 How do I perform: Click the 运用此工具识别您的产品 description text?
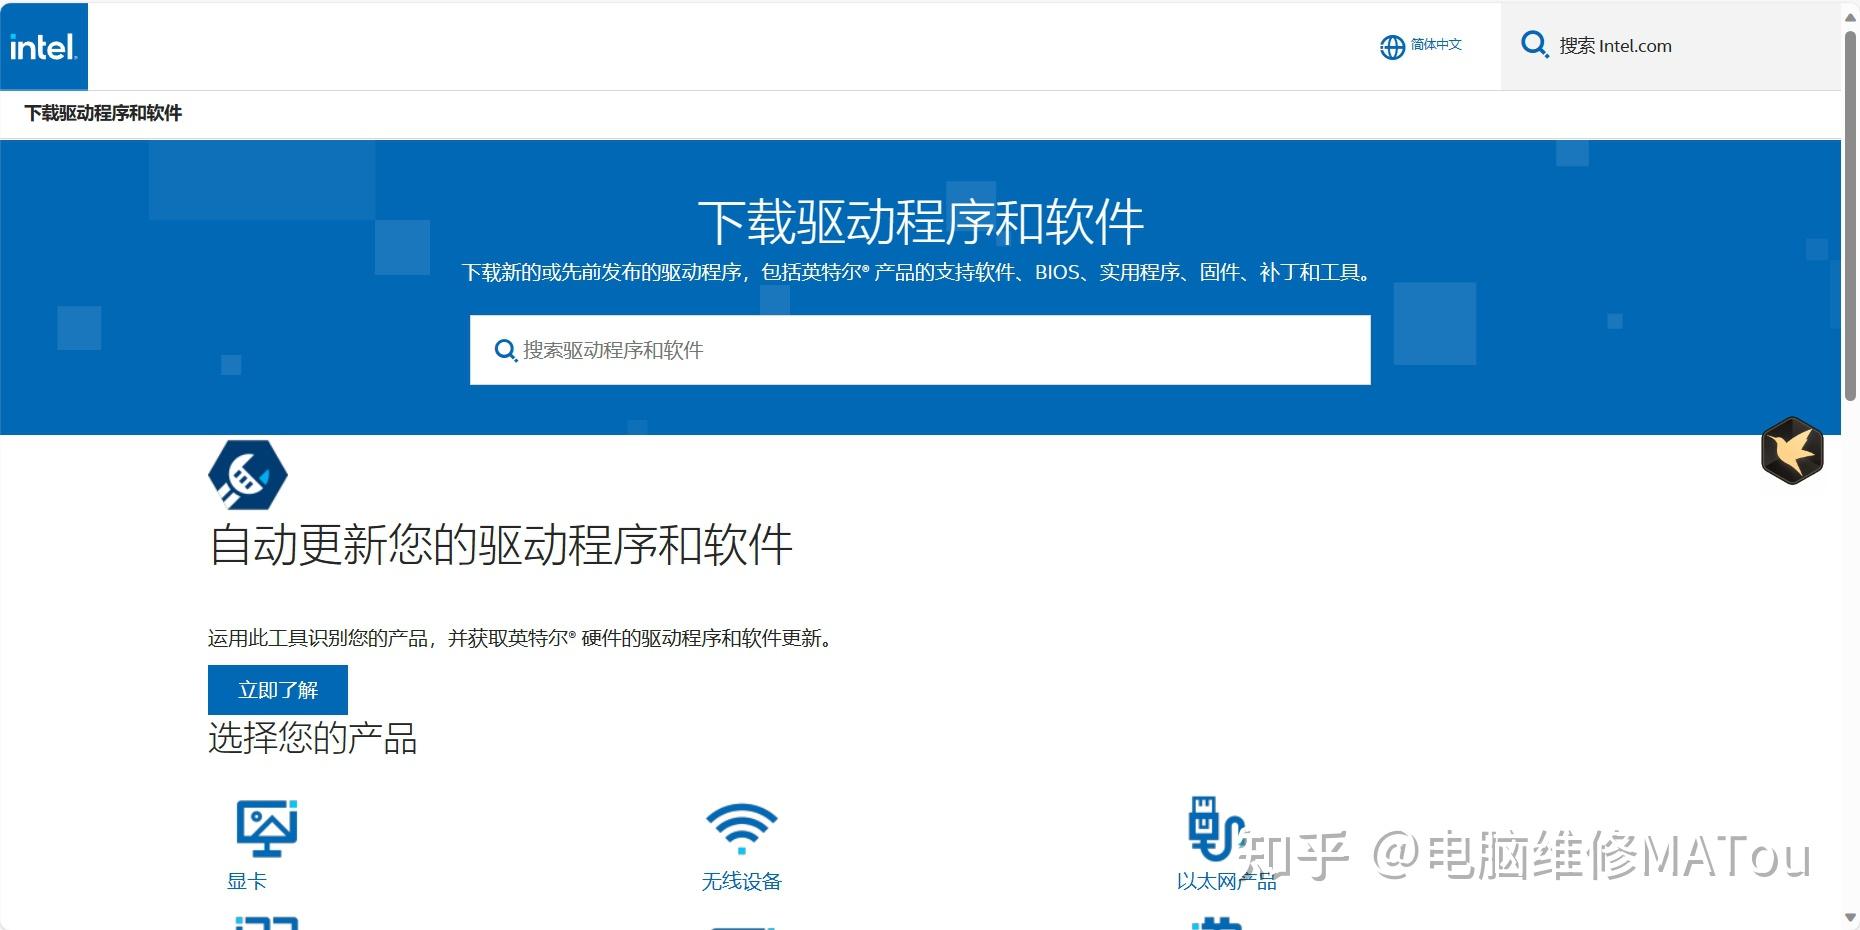coord(521,638)
